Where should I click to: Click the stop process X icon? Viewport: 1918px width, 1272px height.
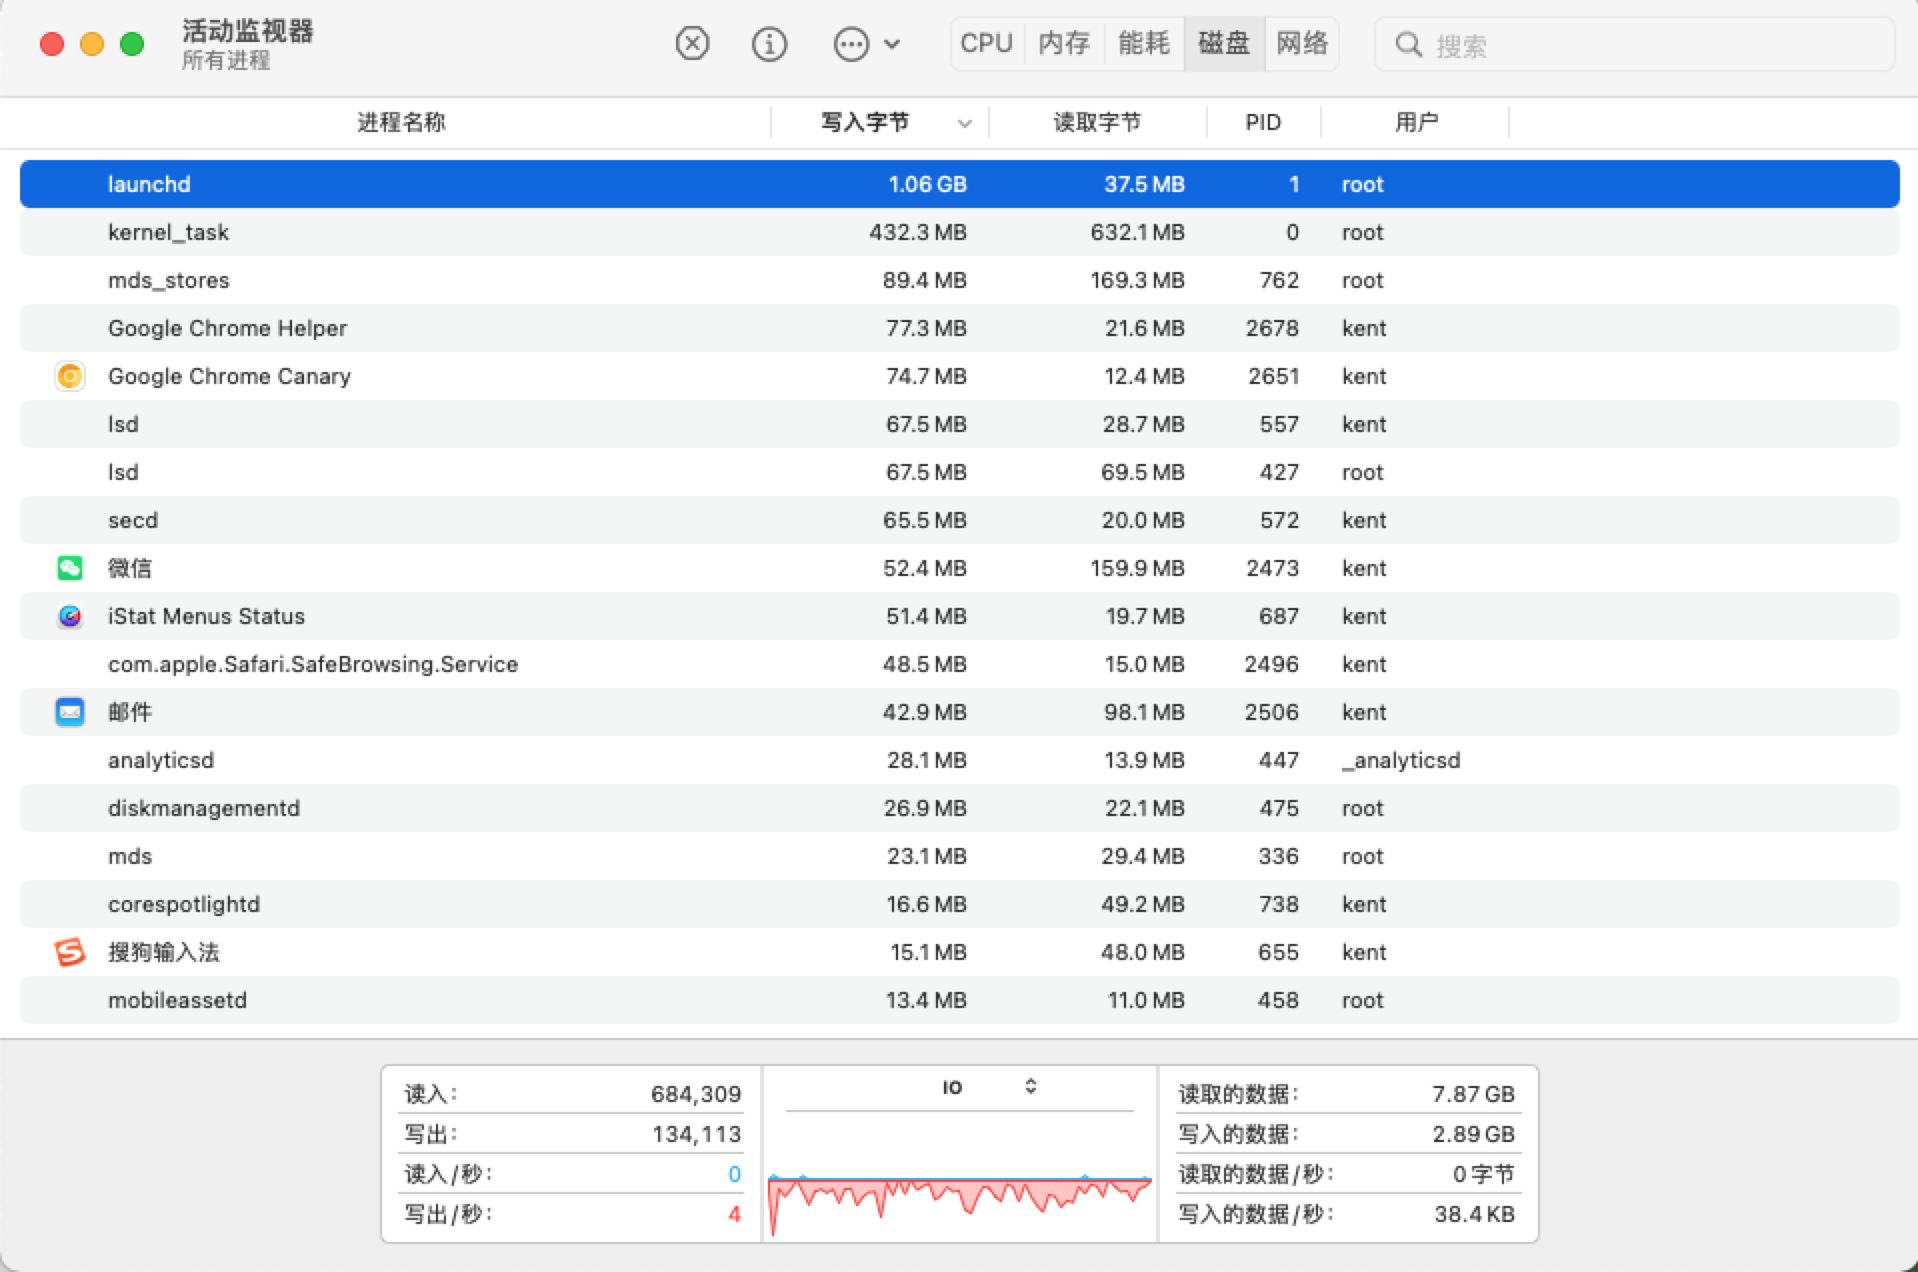click(692, 44)
